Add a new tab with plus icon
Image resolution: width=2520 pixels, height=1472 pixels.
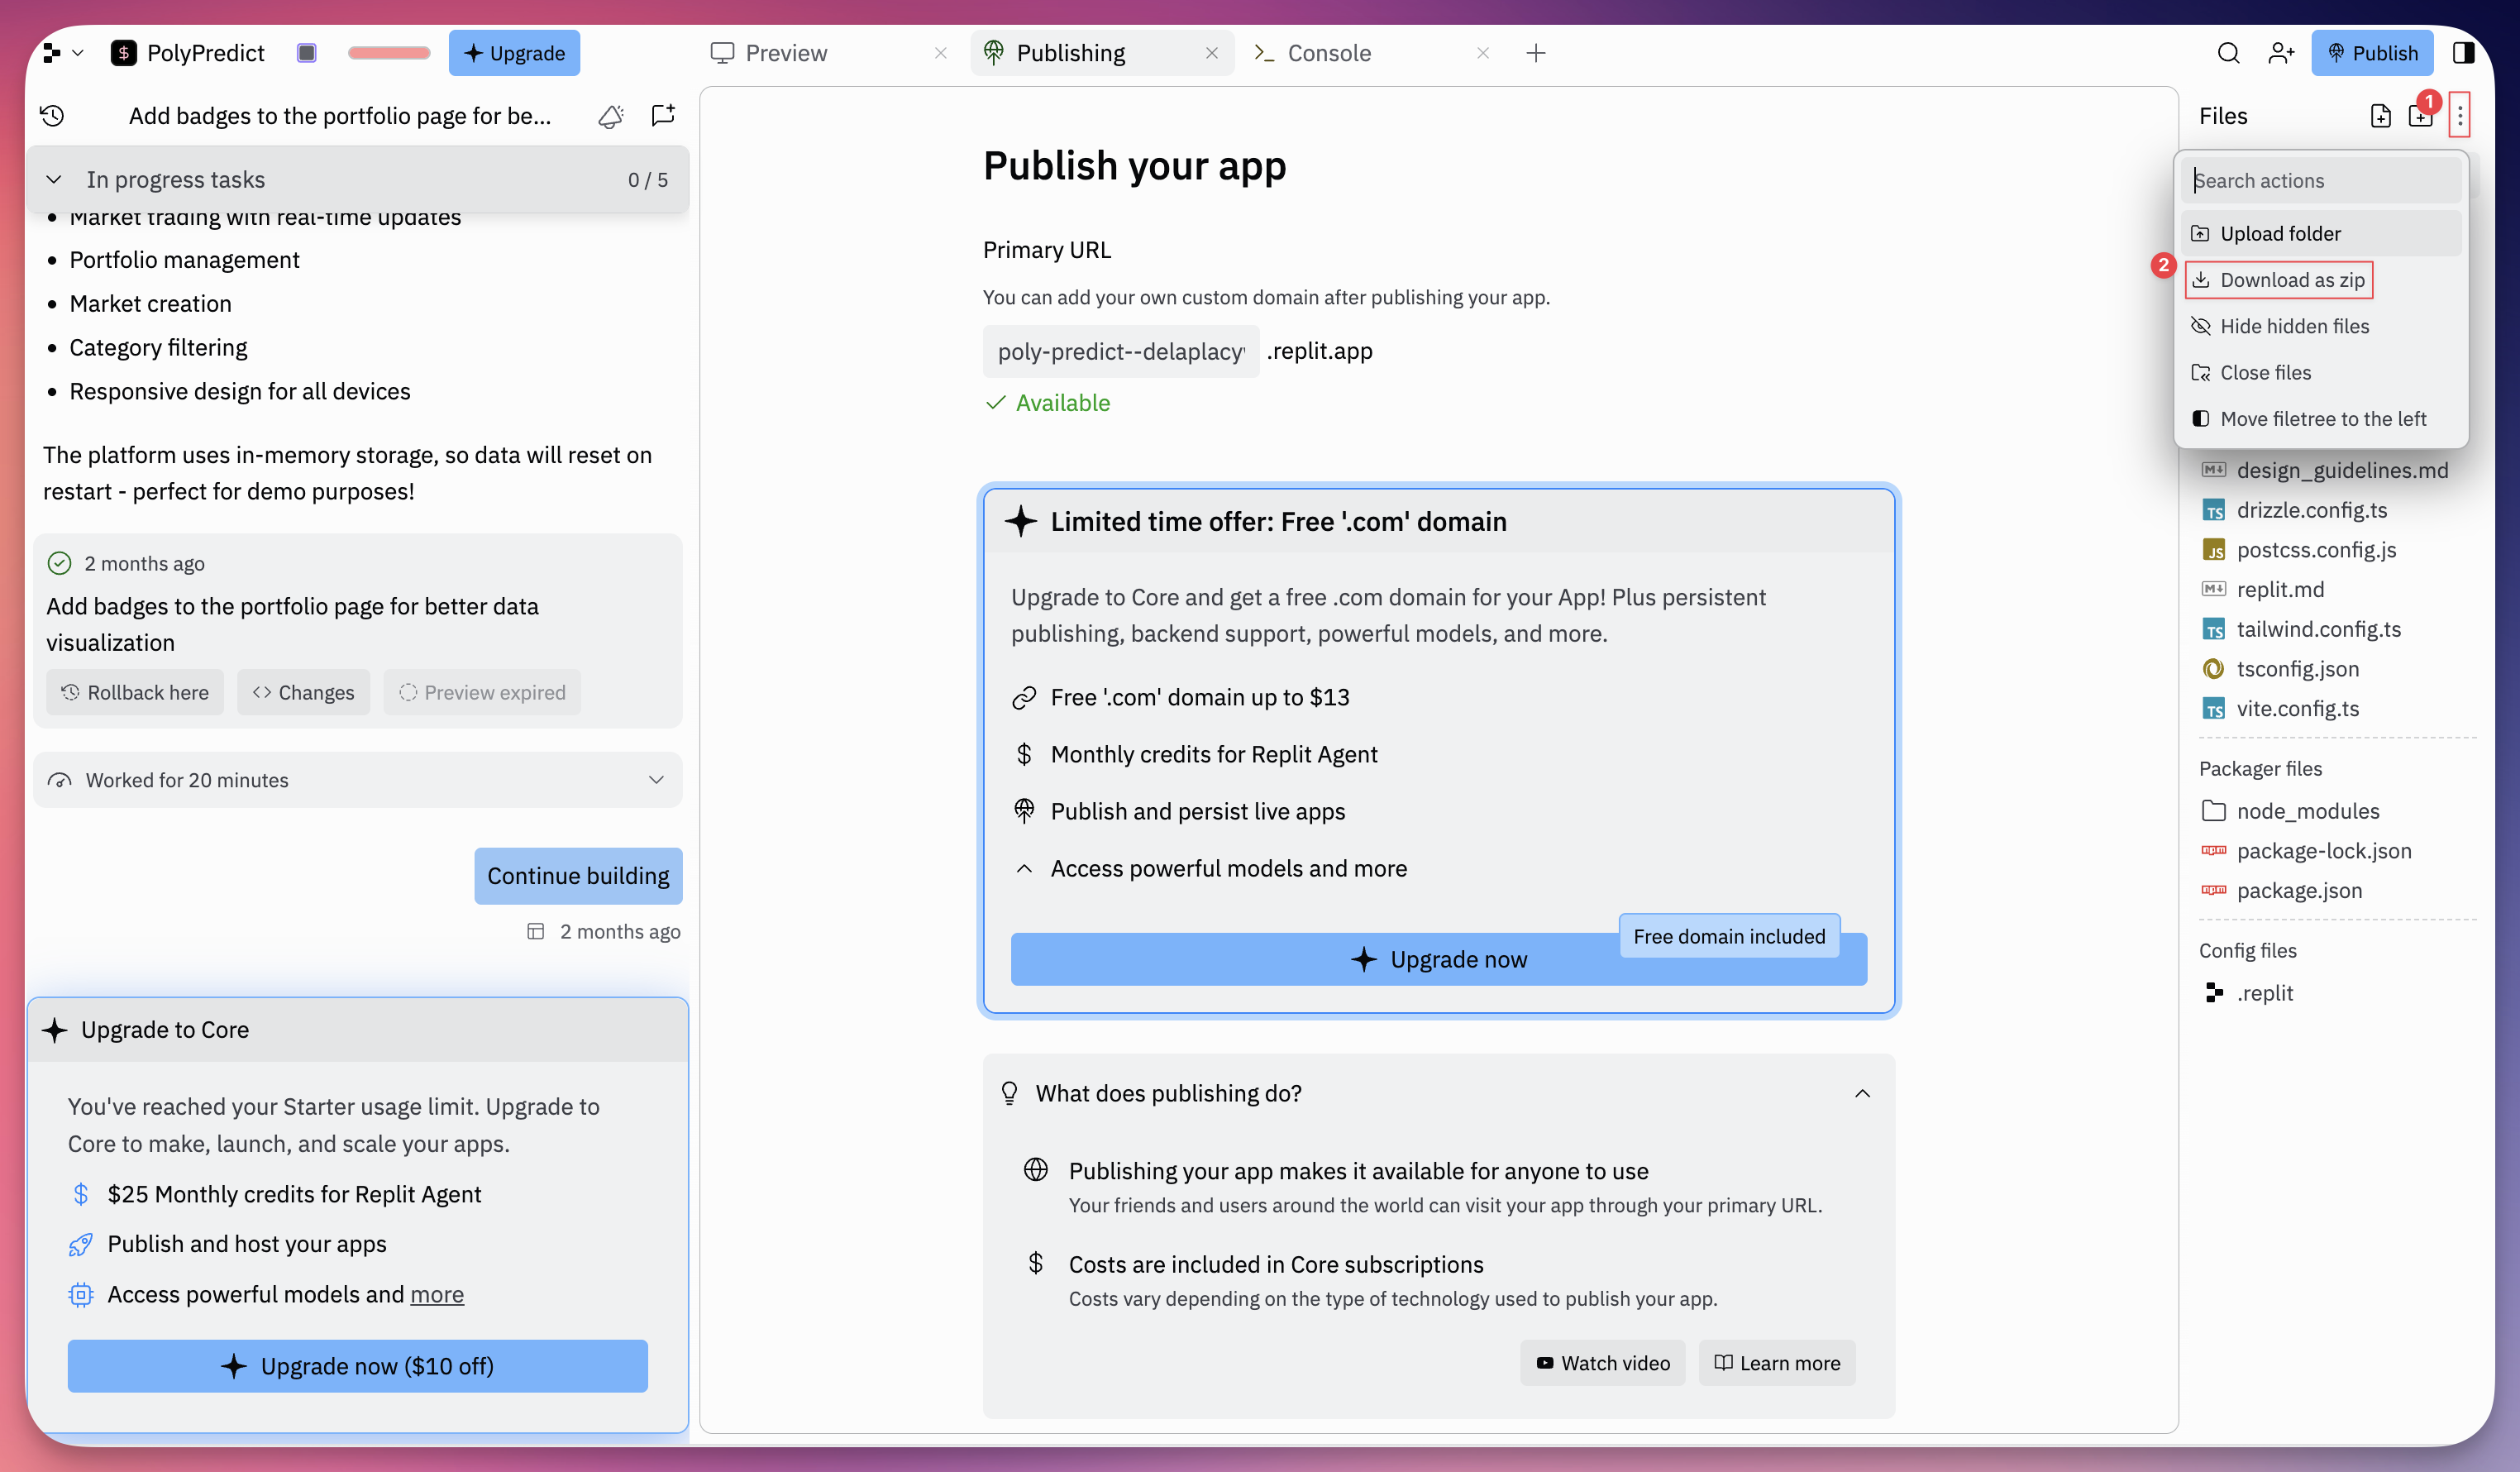coord(1536,53)
